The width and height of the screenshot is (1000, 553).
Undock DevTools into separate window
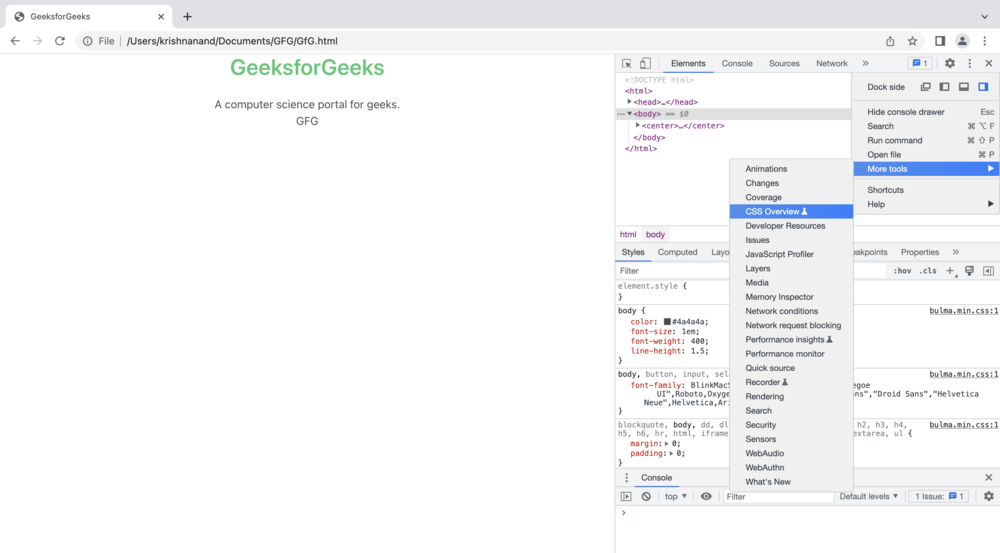pos(925,87)
